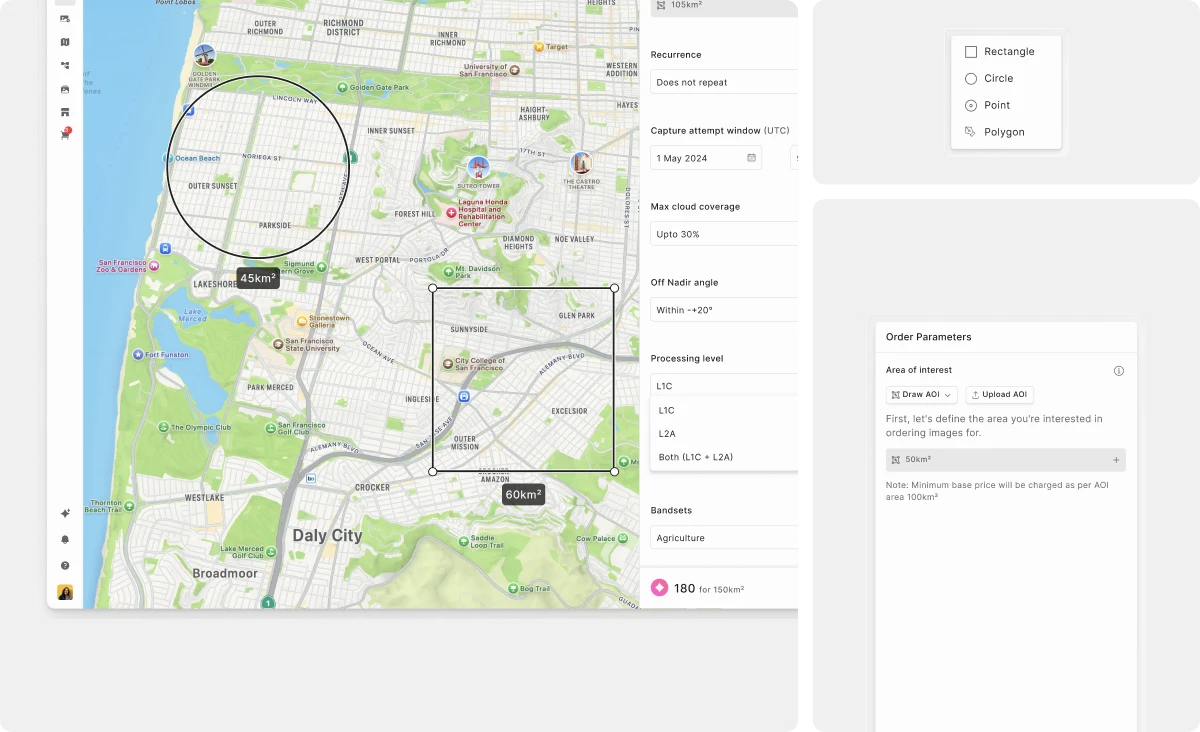Image resolution: width=1200 pixels, height=732 pixels.
Task: Click the bottom-right rectangle AOI handle
Action: [x=614, y=471]
